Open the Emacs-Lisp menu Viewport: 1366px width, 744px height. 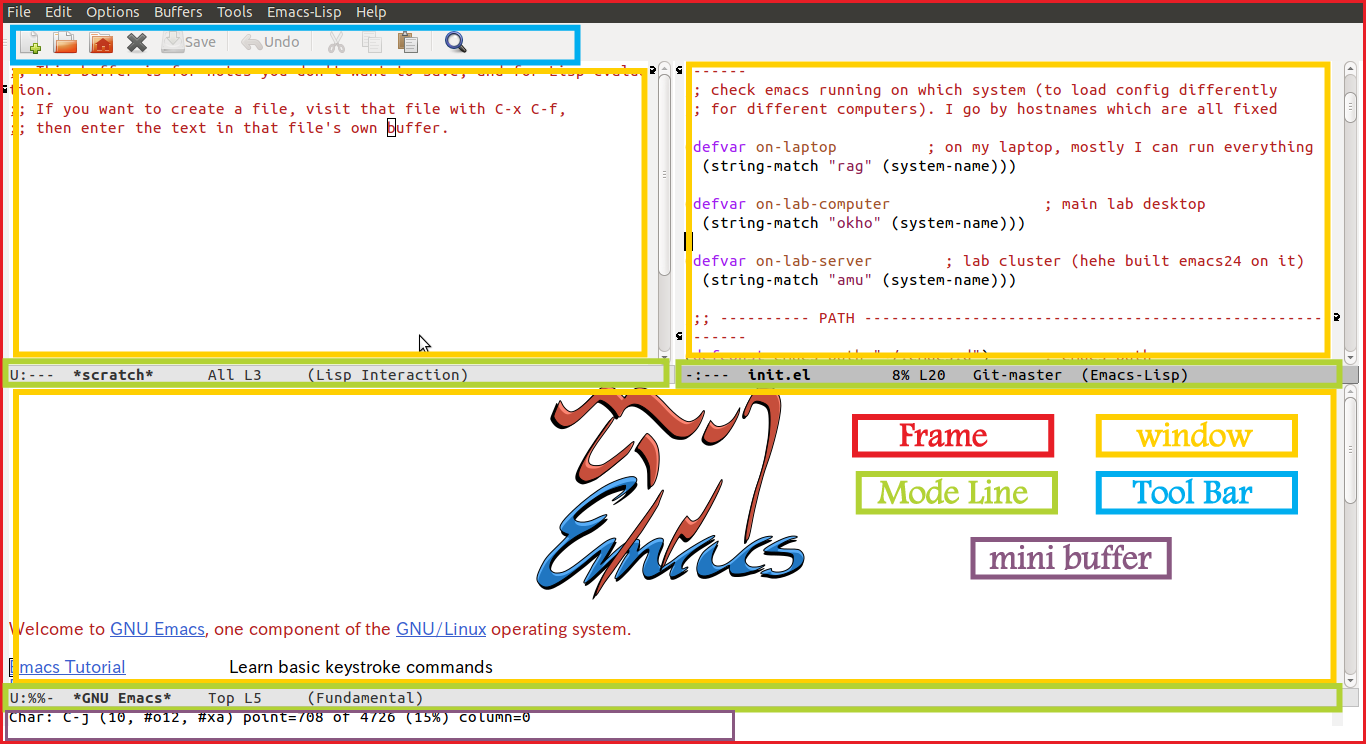pyautogui.click(x=303, y=12)
